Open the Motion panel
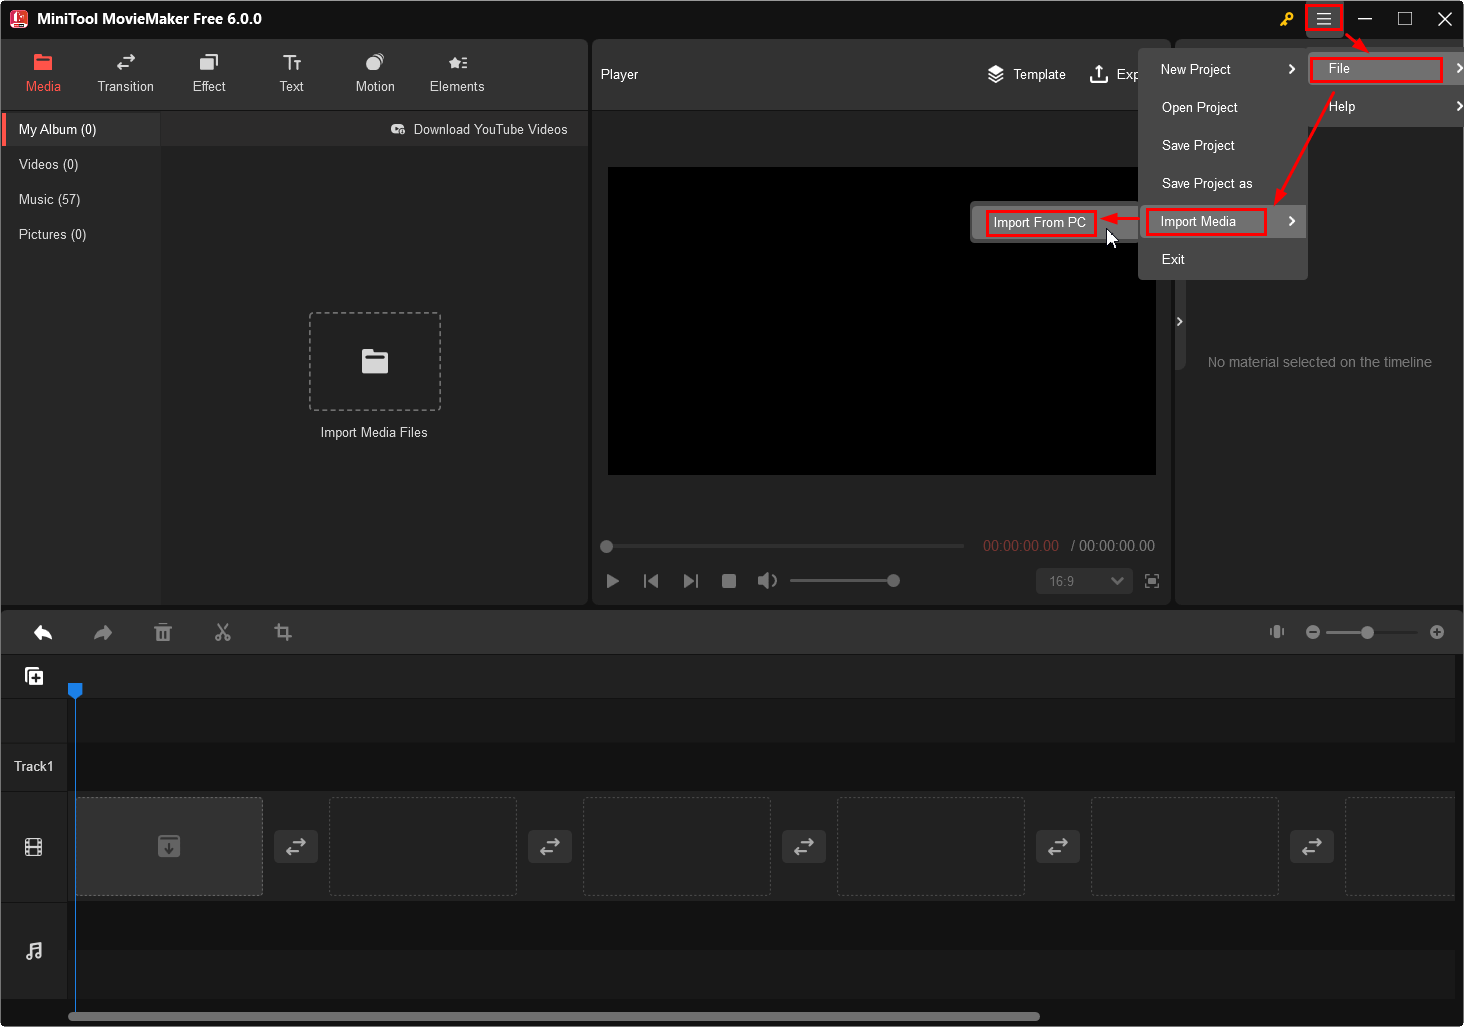 (x=374, y=73)
